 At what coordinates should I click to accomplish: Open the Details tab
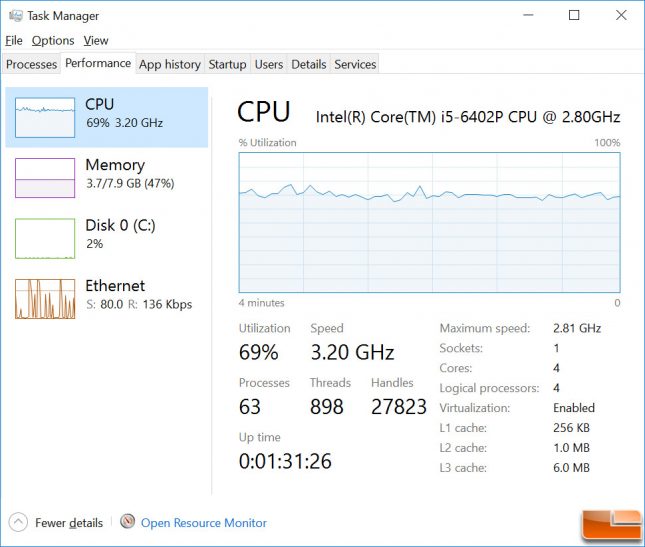tap(309, 64)
